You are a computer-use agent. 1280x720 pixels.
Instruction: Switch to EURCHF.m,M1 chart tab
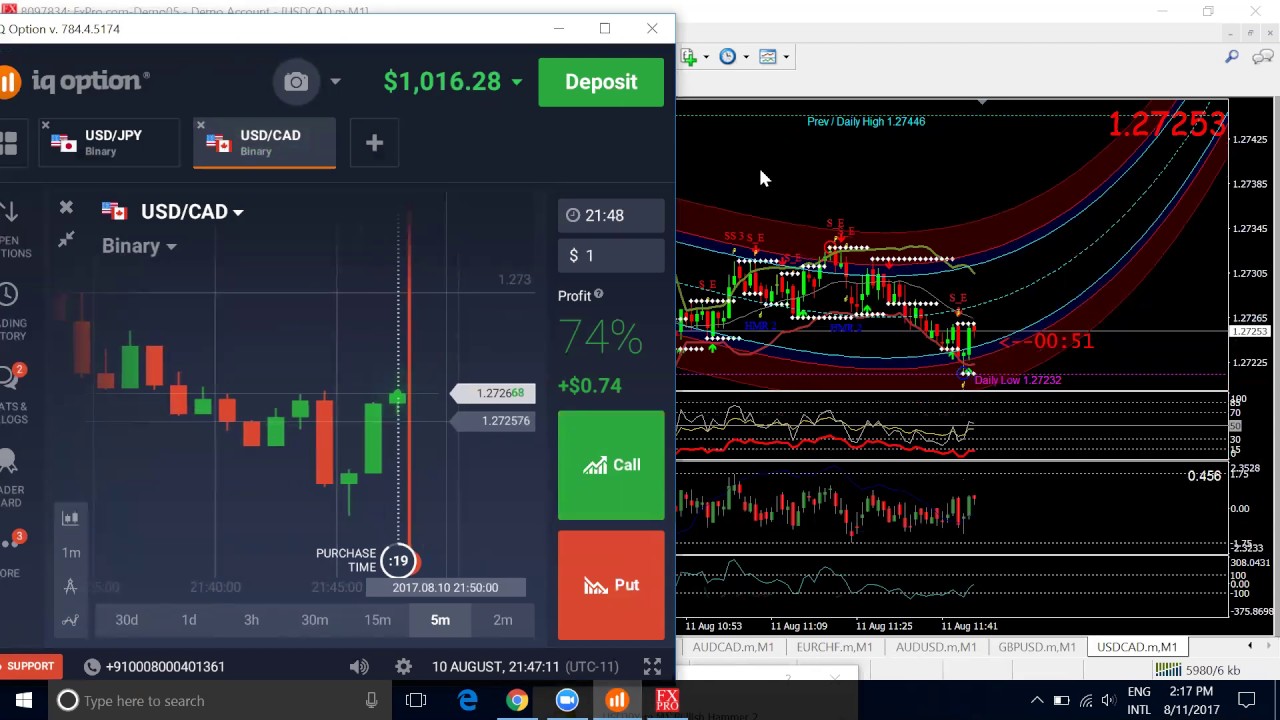pyautogui.click(x=834, y=647)
